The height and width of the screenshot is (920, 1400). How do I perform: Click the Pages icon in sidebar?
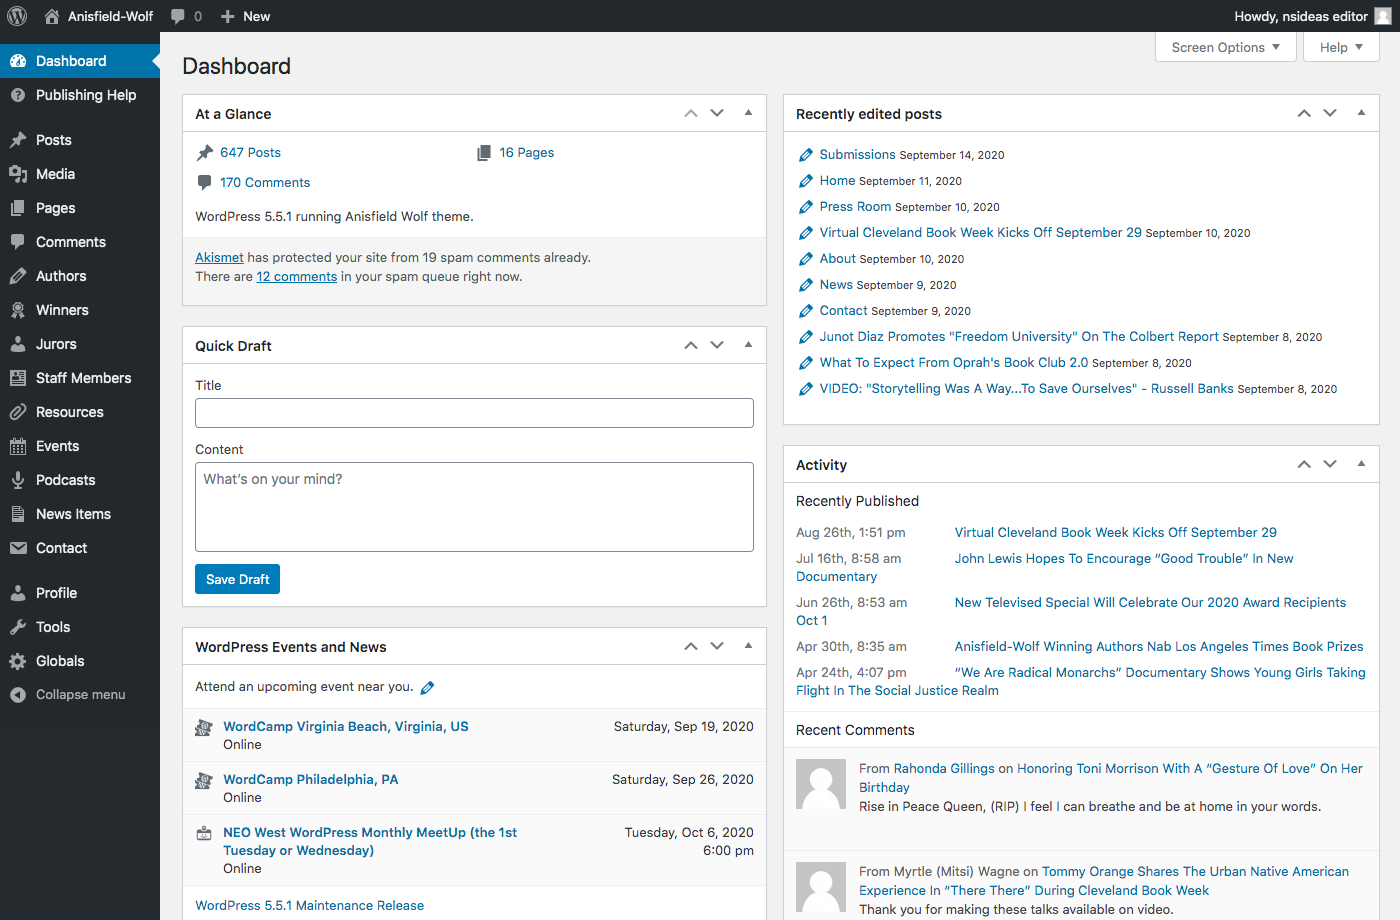[x=18, y=208]
